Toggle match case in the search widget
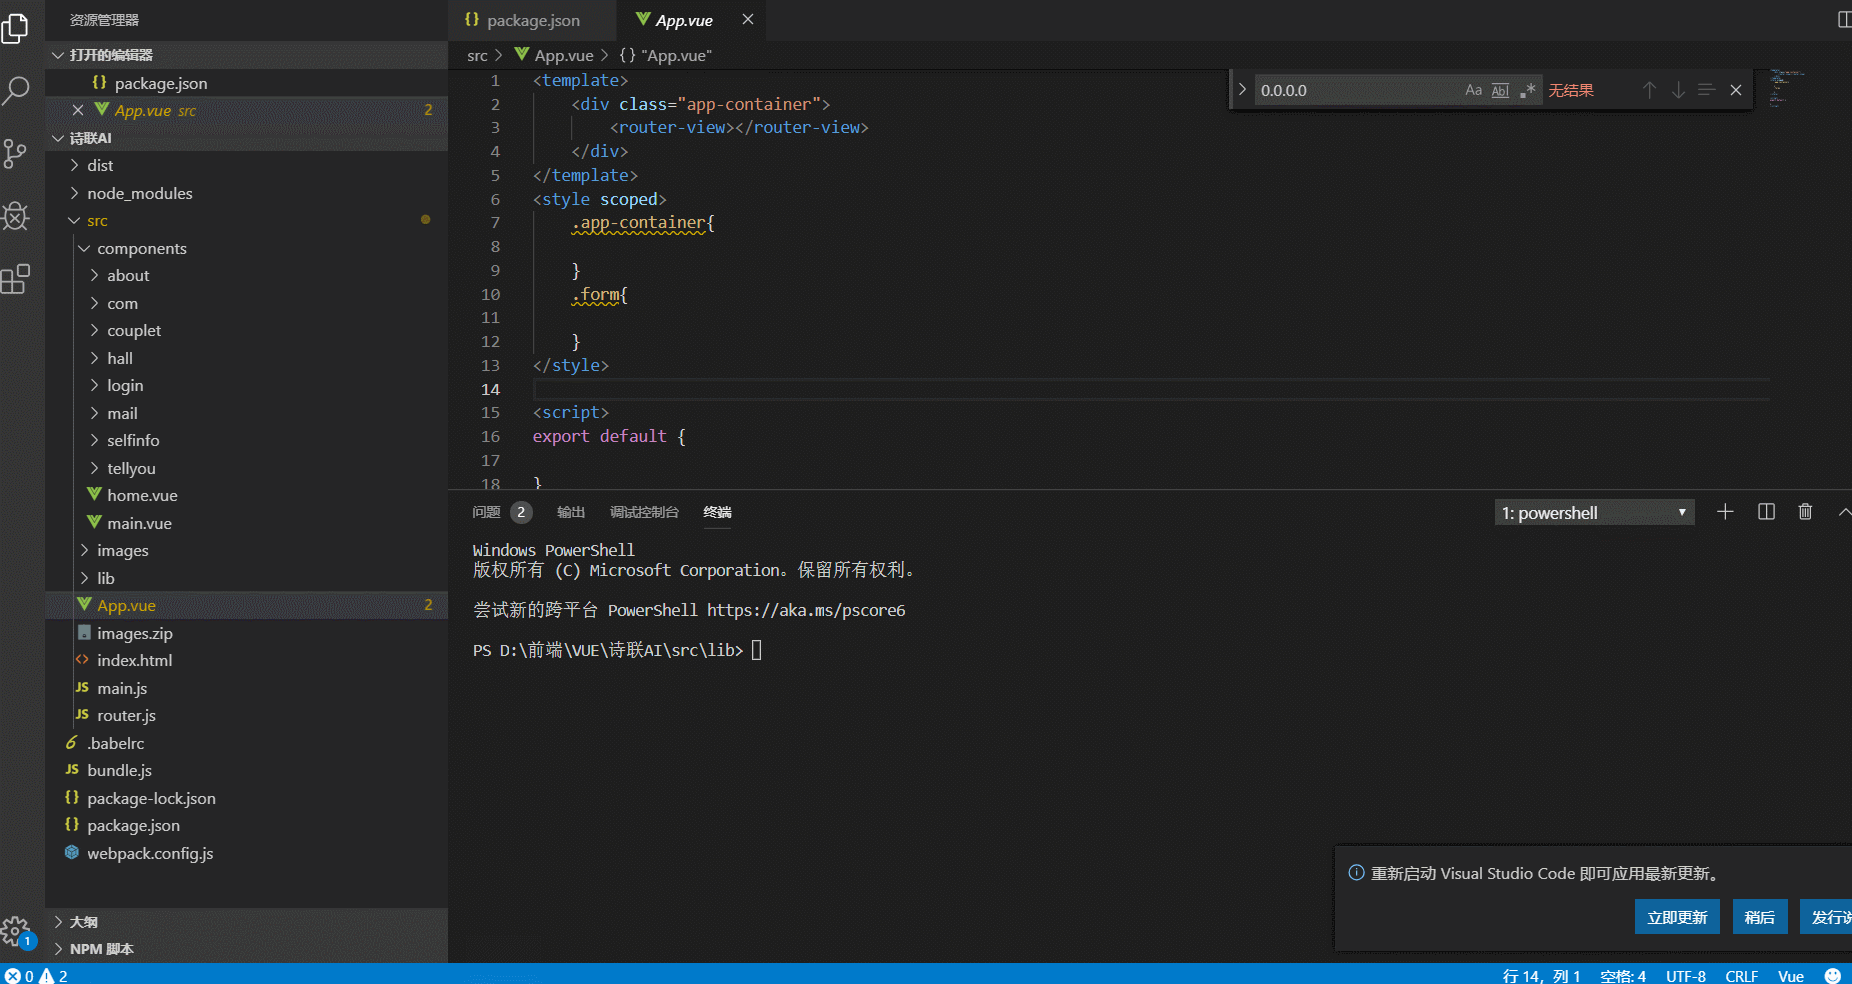This screenshot has width=1852, height=984. [1473, 90]
